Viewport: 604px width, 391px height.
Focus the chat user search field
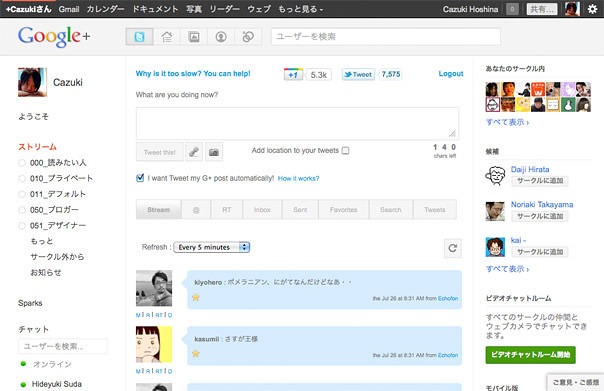click(x=63, y=346)
